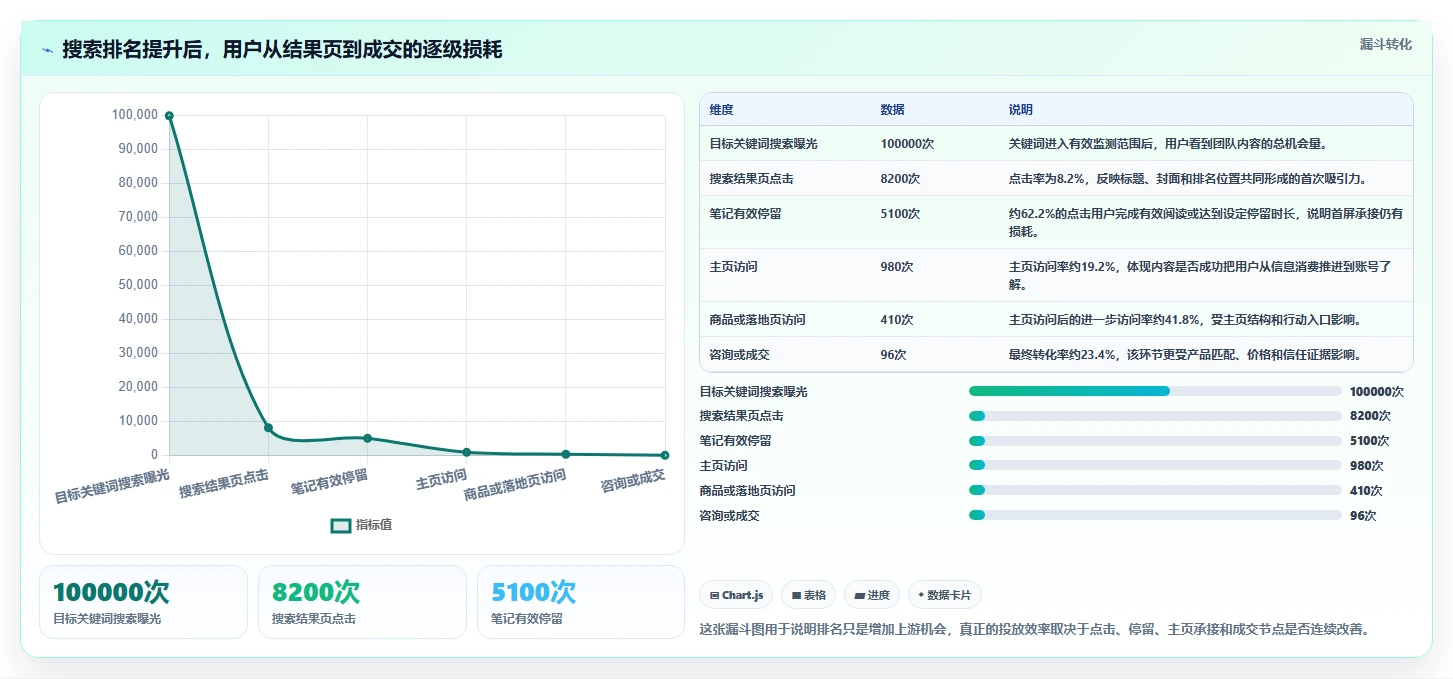Click the 980次 value beside progress bar

[x=1366, y=466]
